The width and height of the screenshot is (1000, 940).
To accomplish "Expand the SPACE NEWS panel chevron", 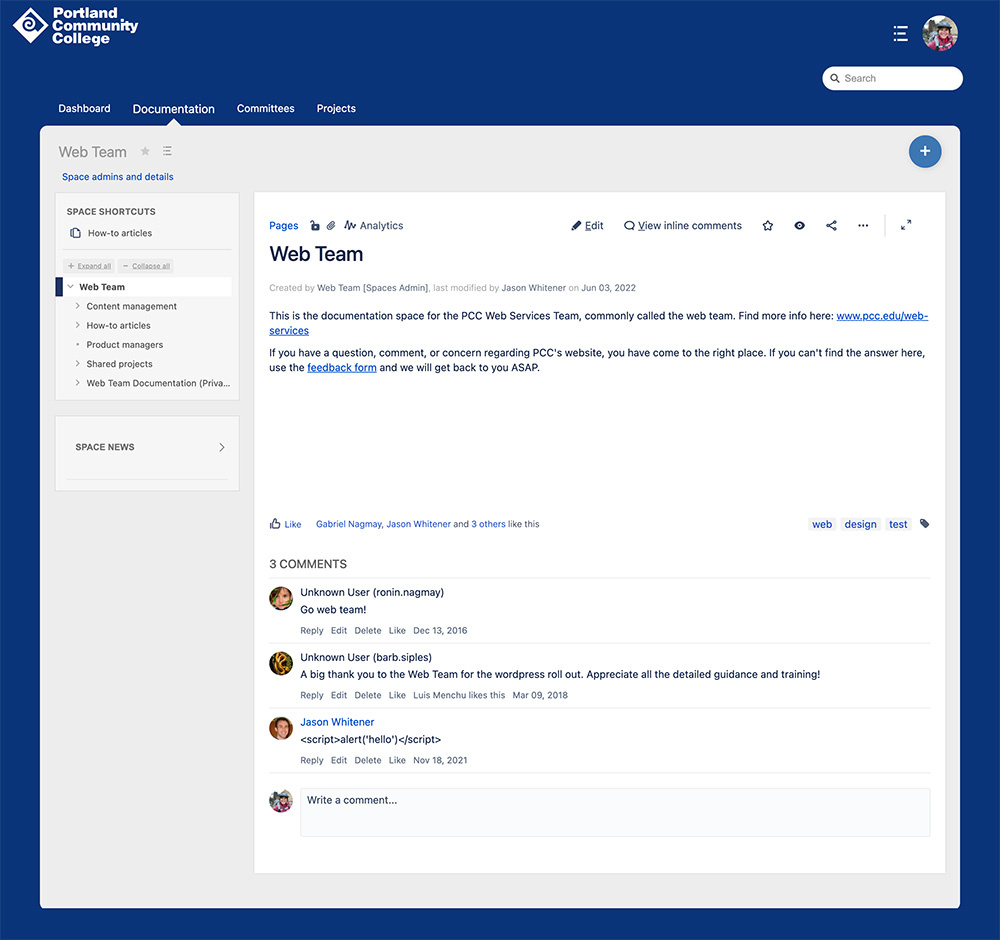I will point(221,447).
